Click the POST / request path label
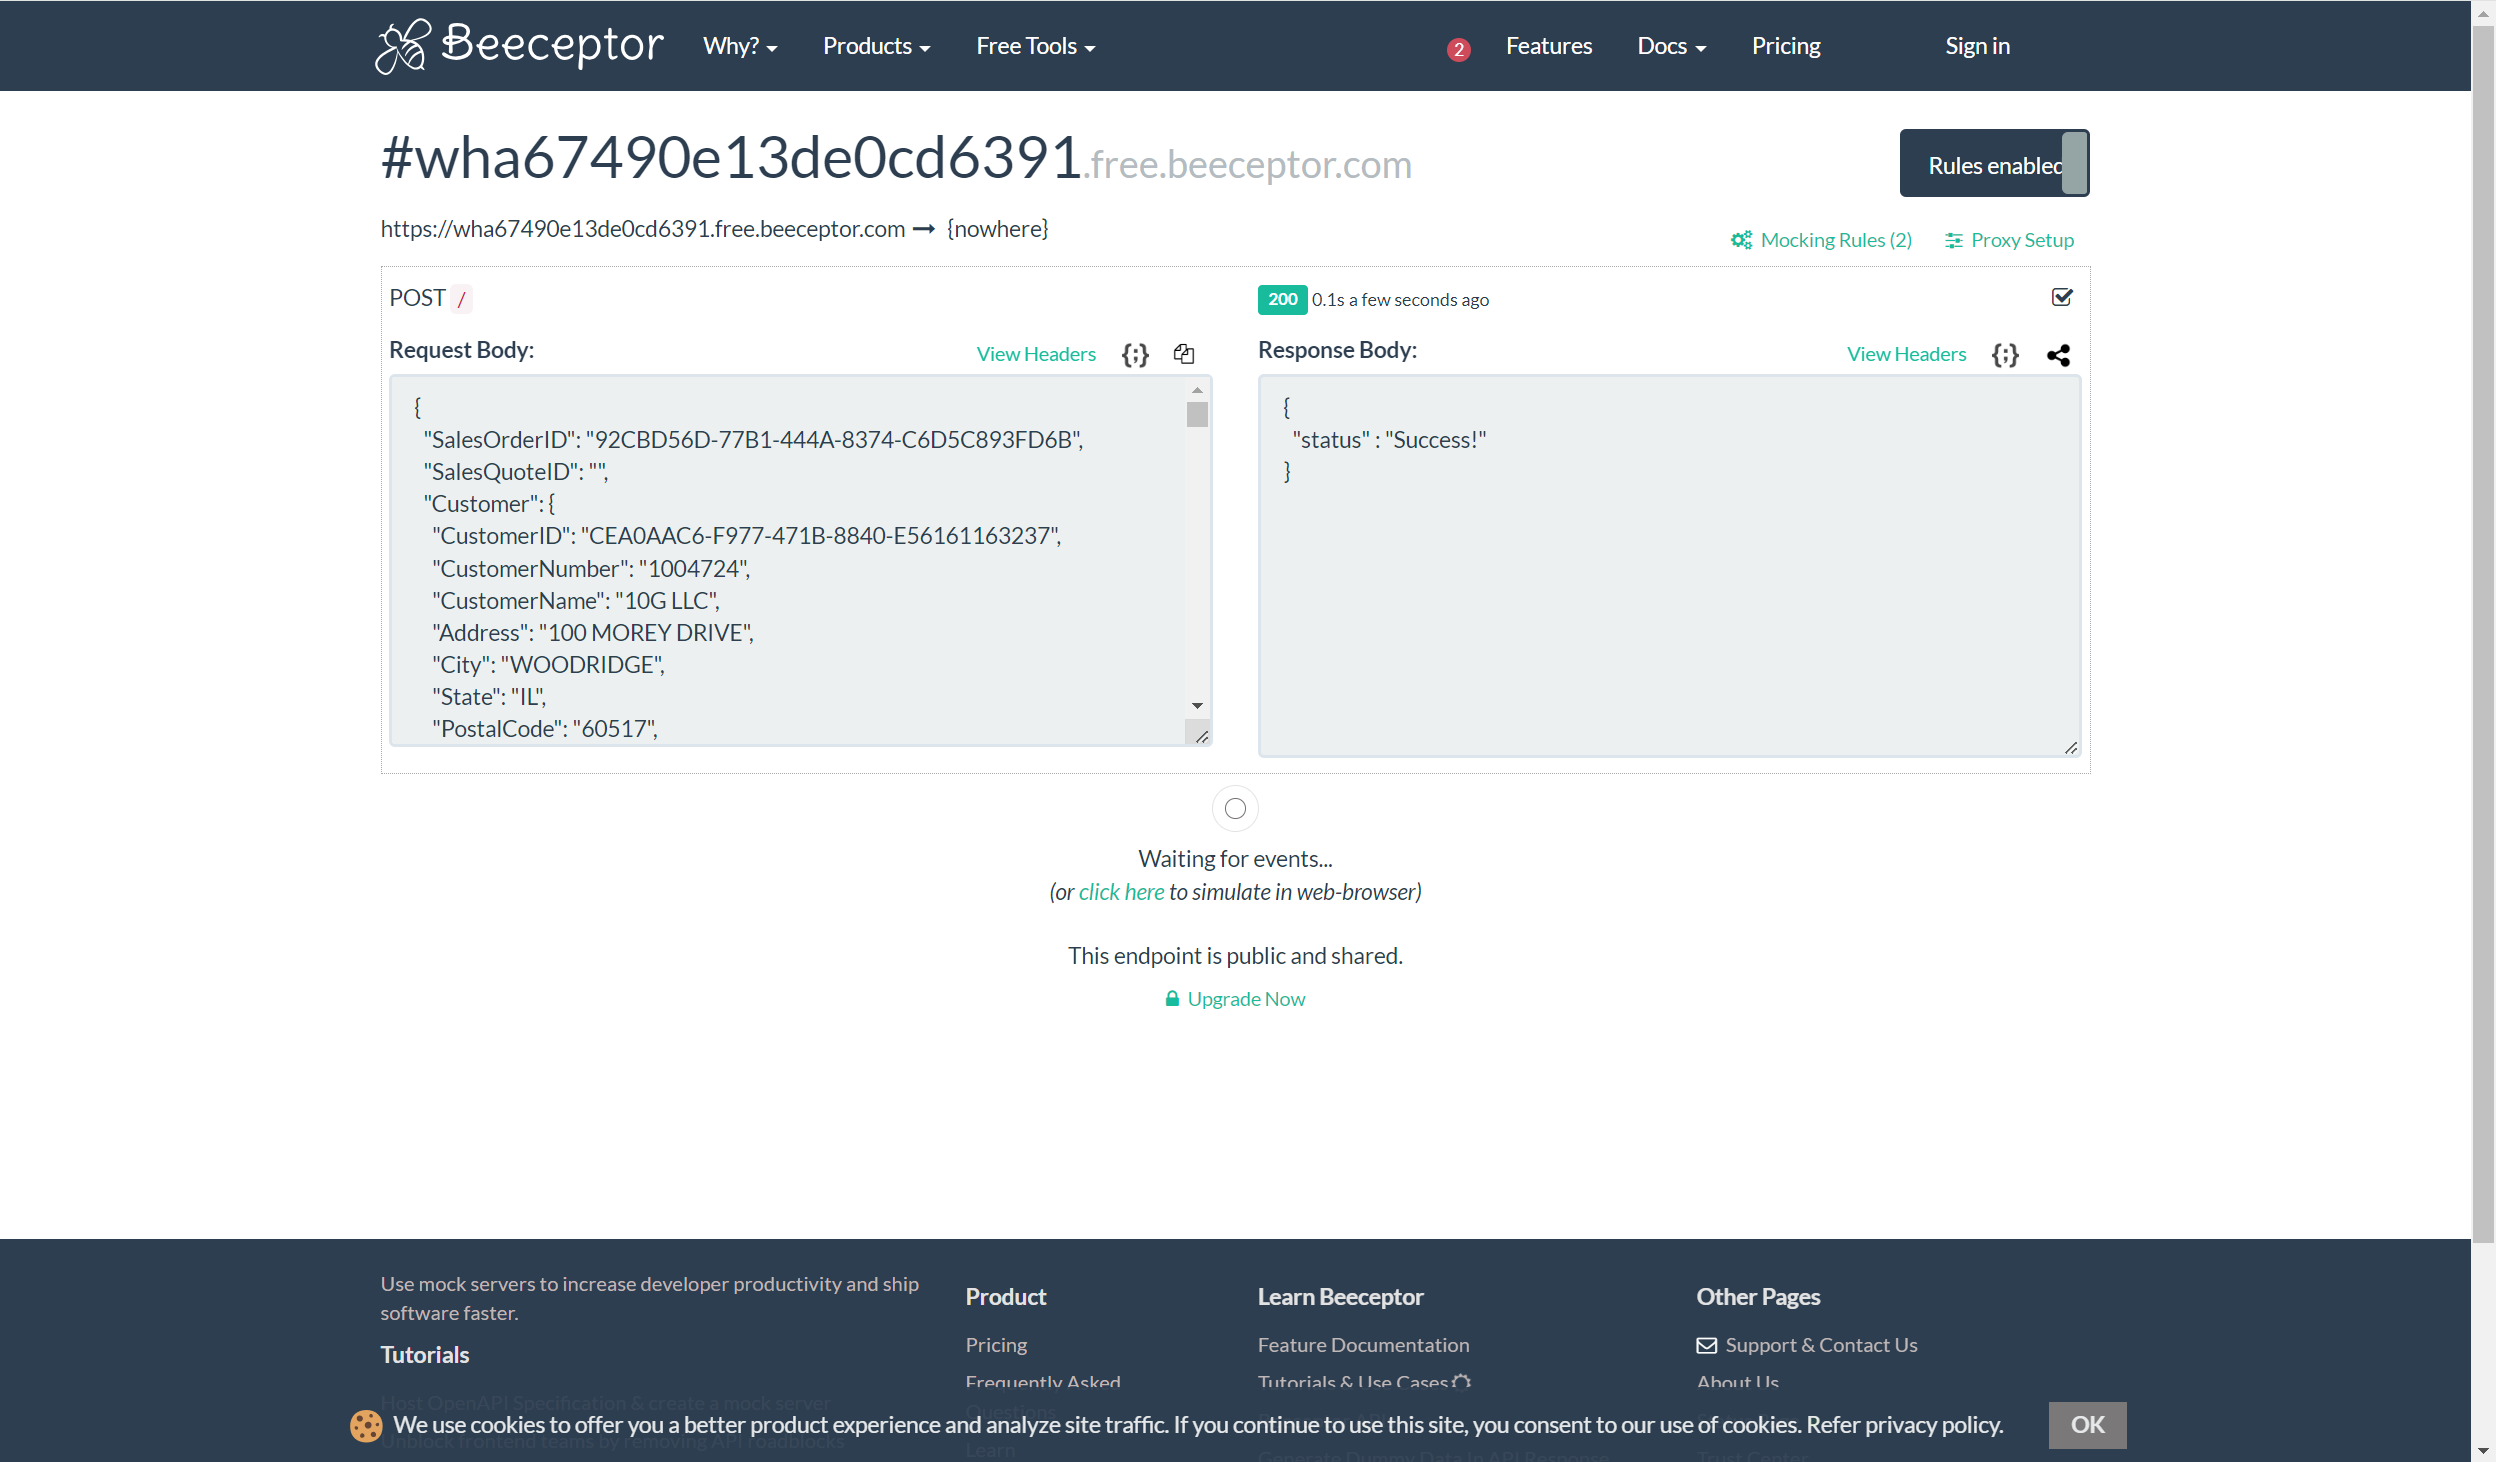 (429, 298)
